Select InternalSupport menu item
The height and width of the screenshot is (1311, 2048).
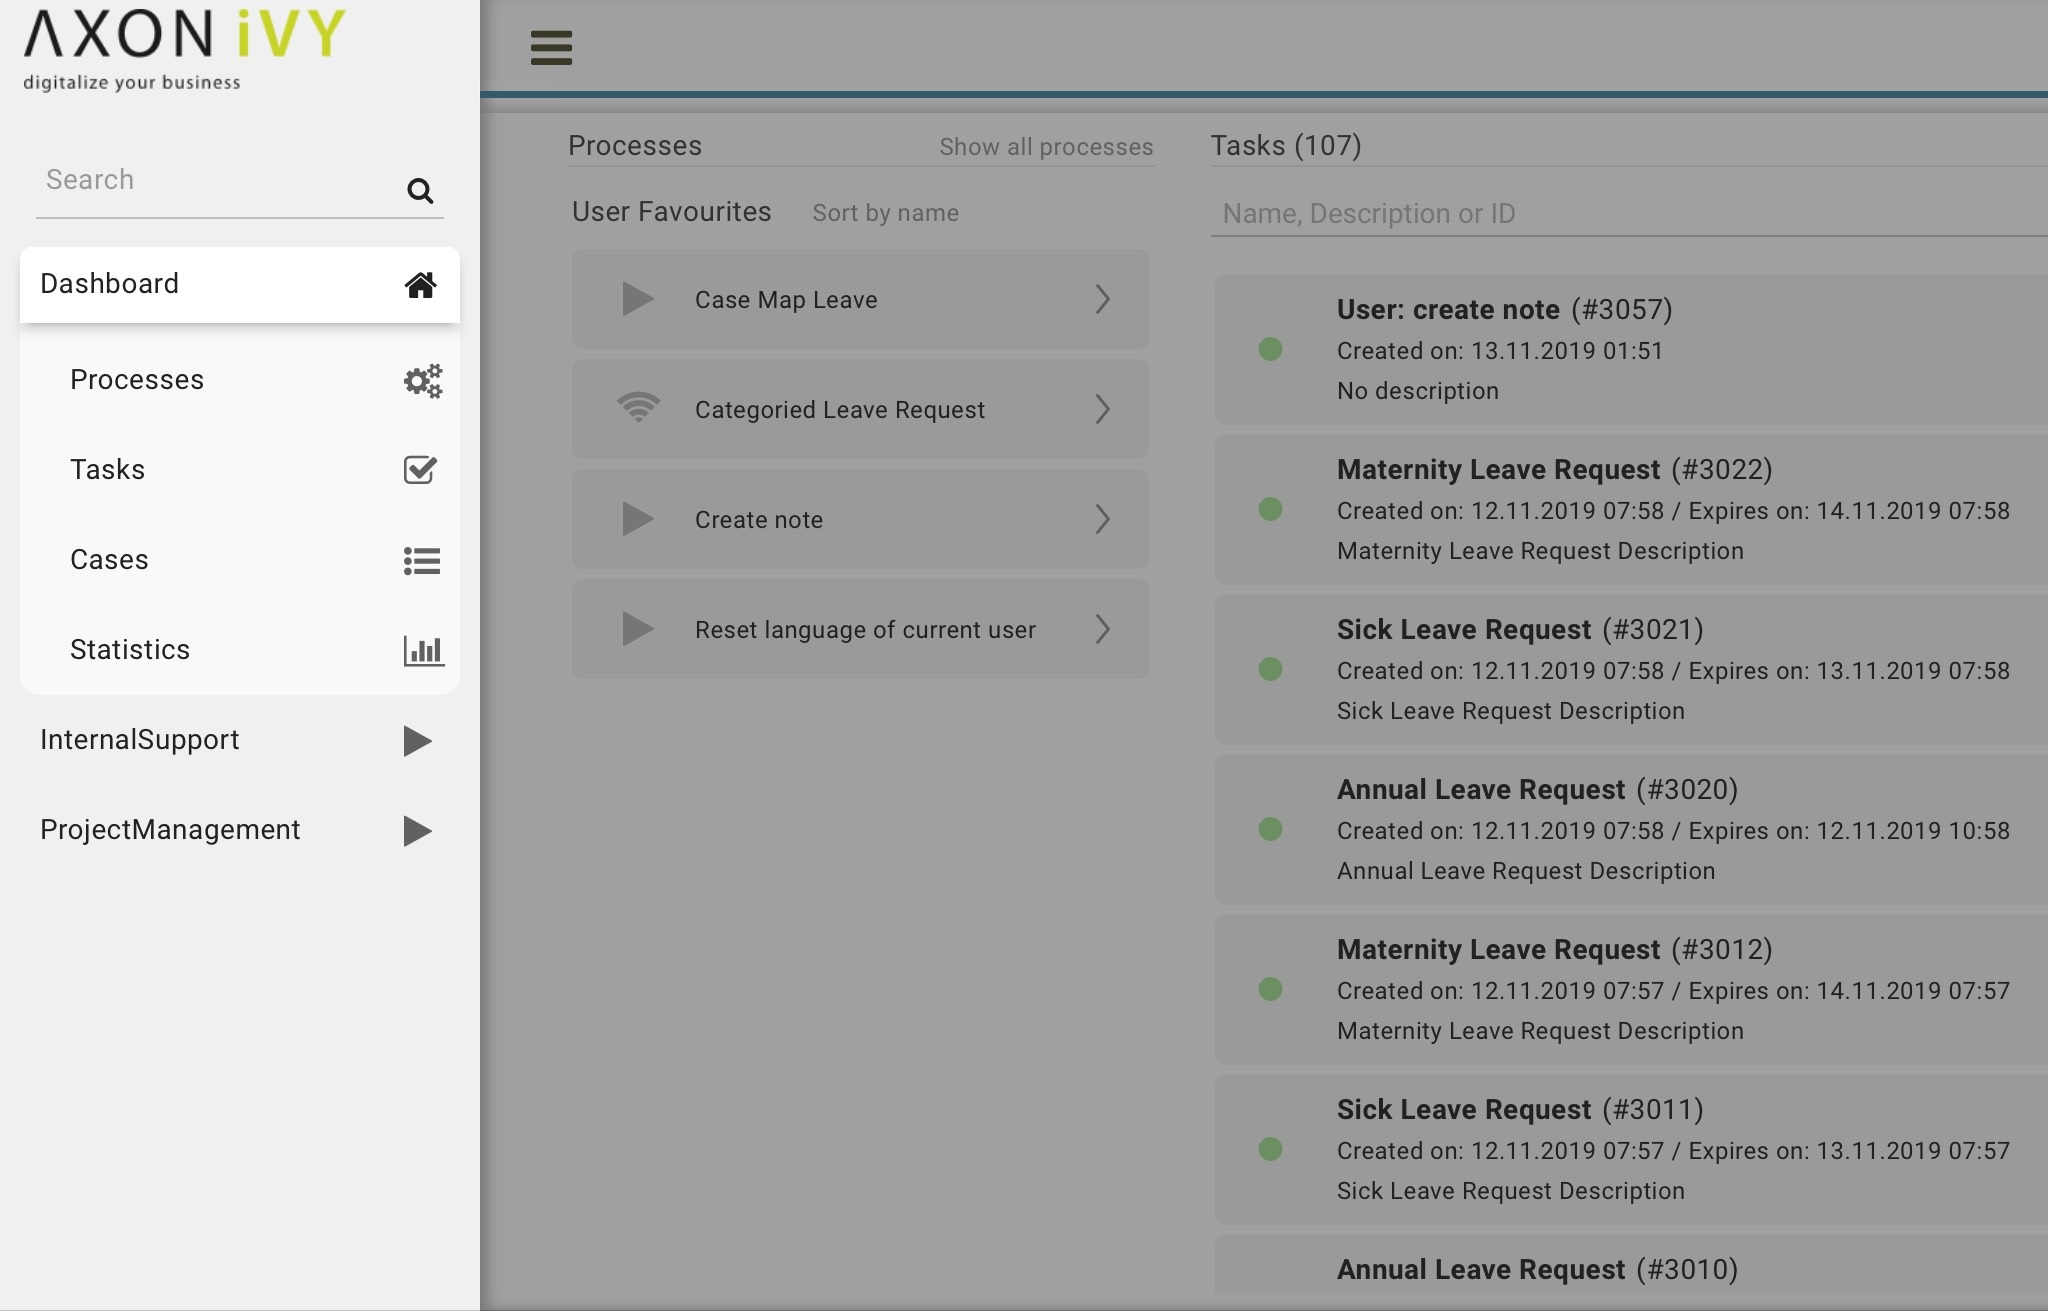pos(240,740)
